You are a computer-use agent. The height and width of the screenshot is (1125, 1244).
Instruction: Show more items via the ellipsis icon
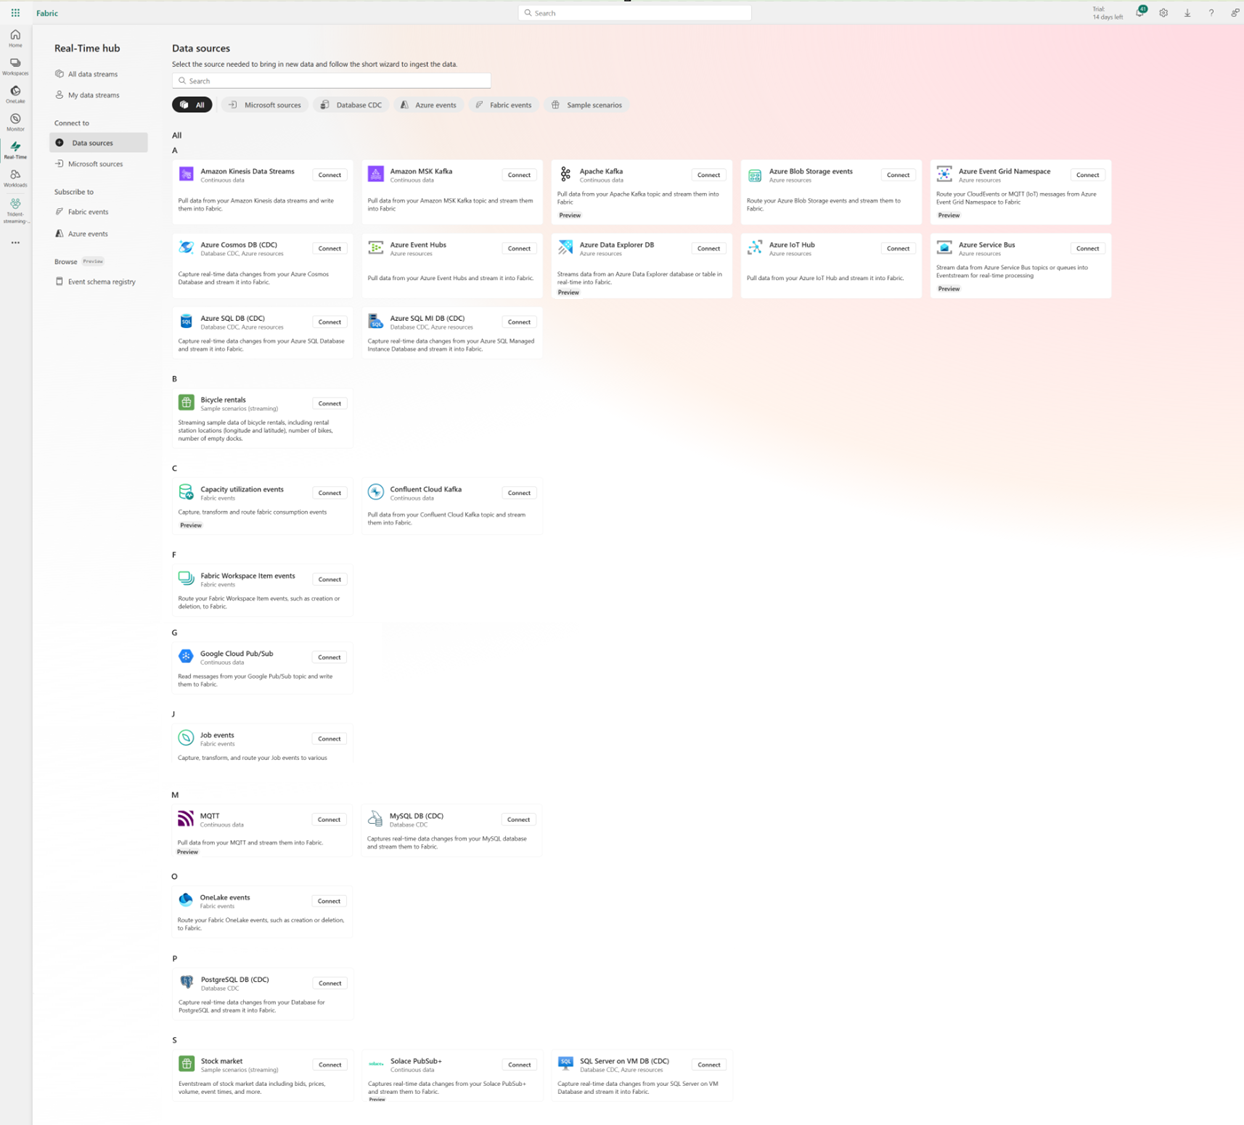click(x=15, y=243)
